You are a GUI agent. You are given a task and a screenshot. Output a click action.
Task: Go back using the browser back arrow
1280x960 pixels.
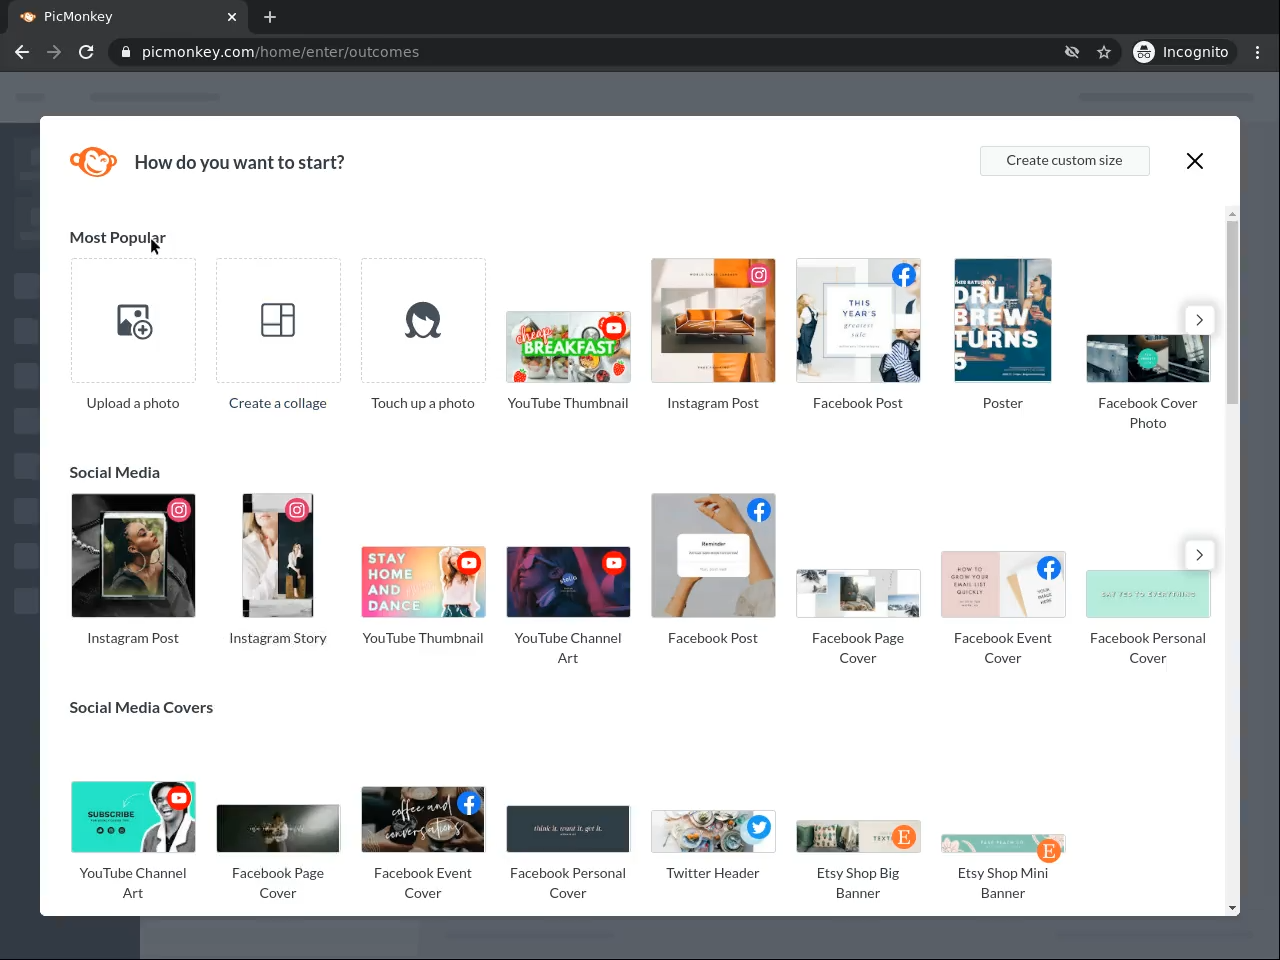coord(22,52)
